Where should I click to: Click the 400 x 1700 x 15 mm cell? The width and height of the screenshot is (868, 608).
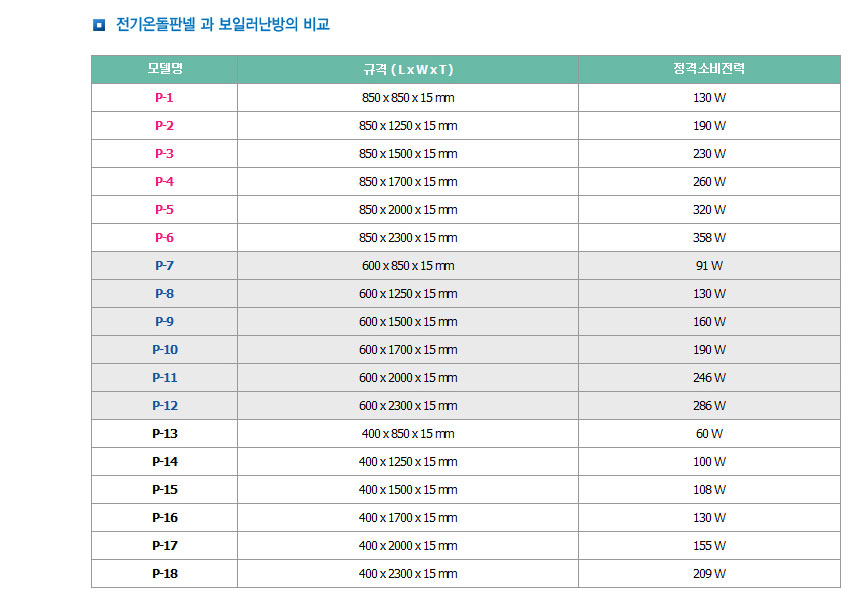(x=408, y=518)
